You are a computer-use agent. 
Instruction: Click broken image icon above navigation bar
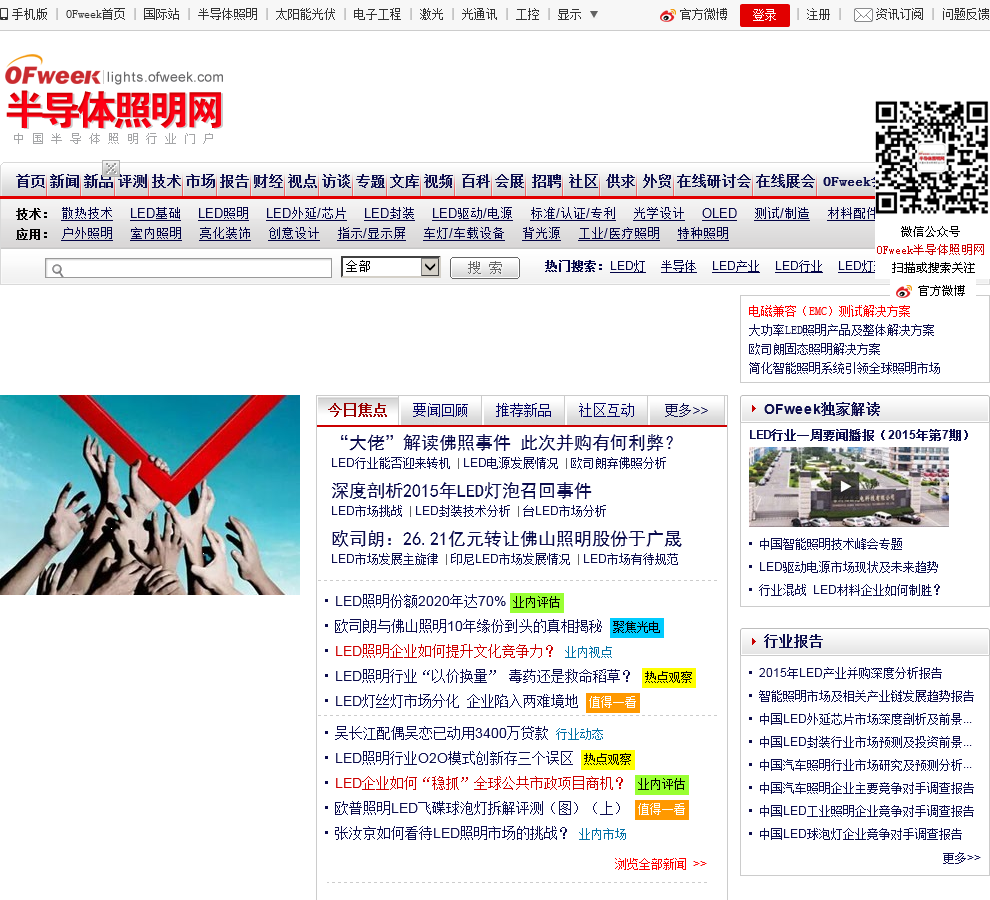(111, 168)
